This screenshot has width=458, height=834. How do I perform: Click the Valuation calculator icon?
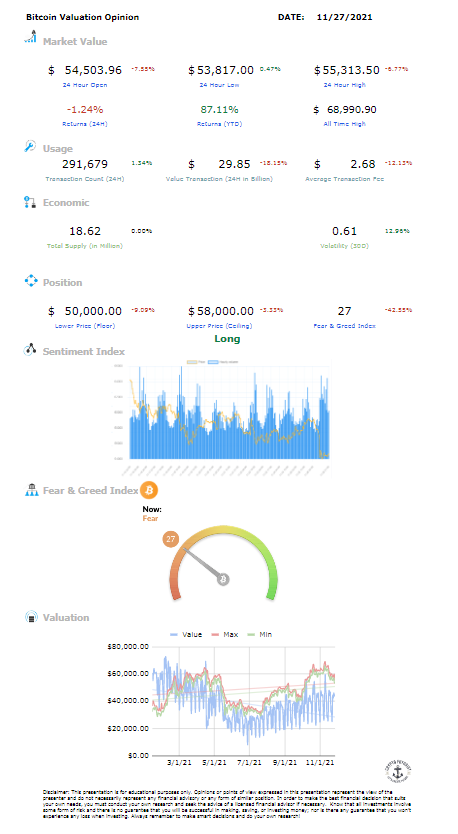click(31, 617)
